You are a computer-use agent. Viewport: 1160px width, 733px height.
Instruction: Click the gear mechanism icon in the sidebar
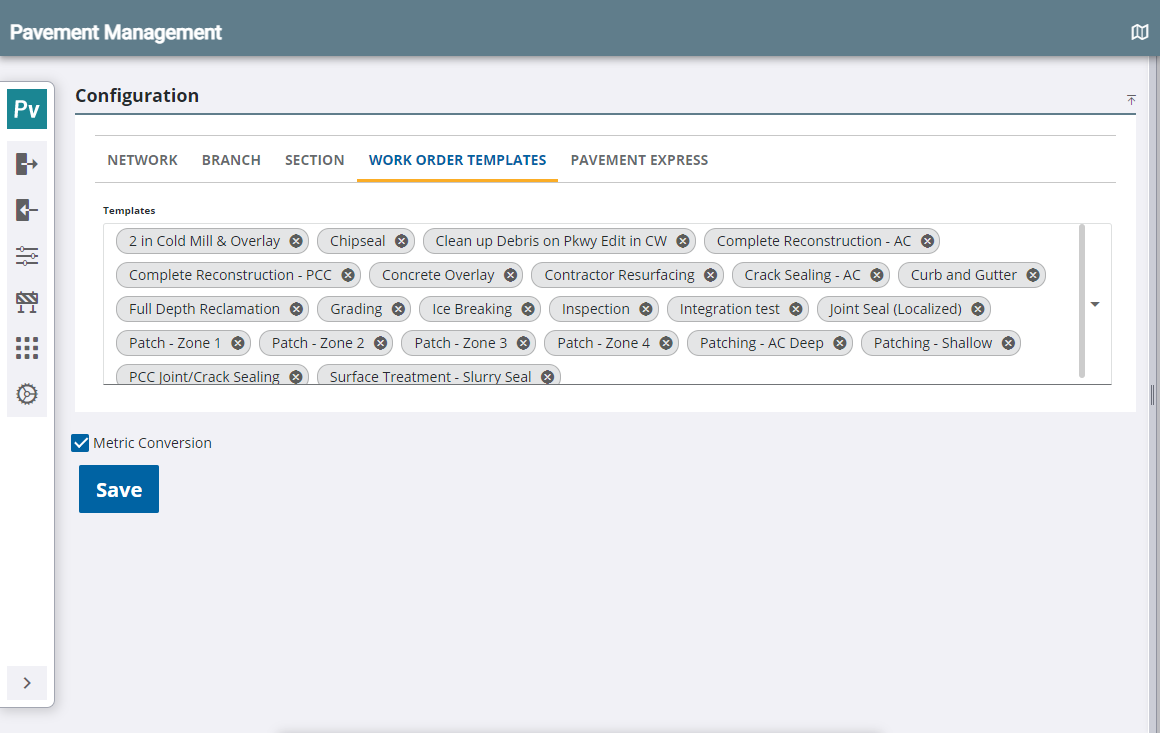coord(26,394)
